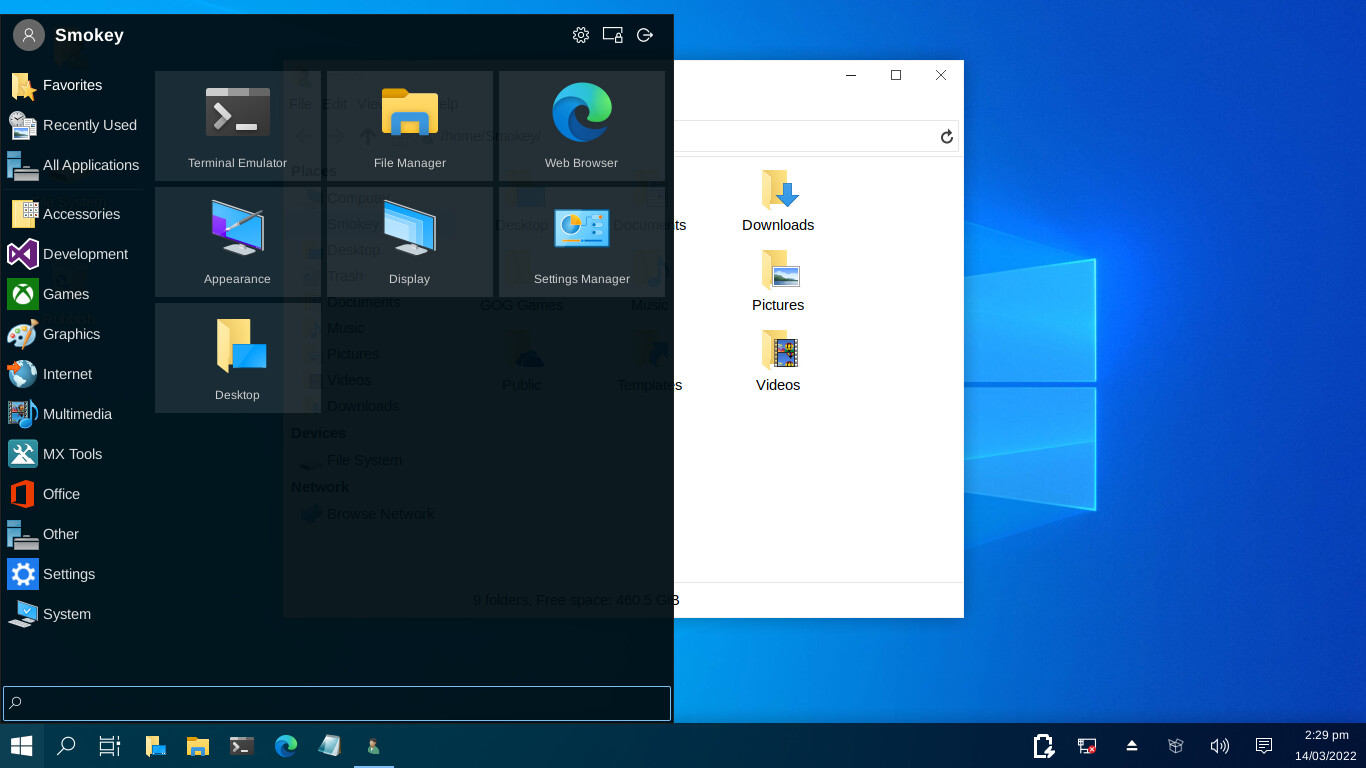This screenshot has width=1366, height=768.
Task: Click the Windows start button
Action: pyautogui.click(x=21, y=746)
